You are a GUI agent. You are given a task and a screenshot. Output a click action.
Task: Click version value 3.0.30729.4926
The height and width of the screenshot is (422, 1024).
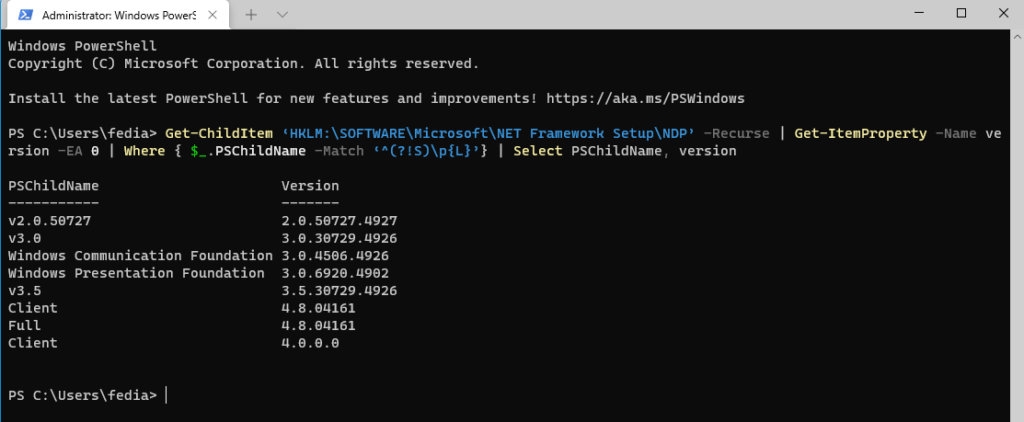[340, 238]
